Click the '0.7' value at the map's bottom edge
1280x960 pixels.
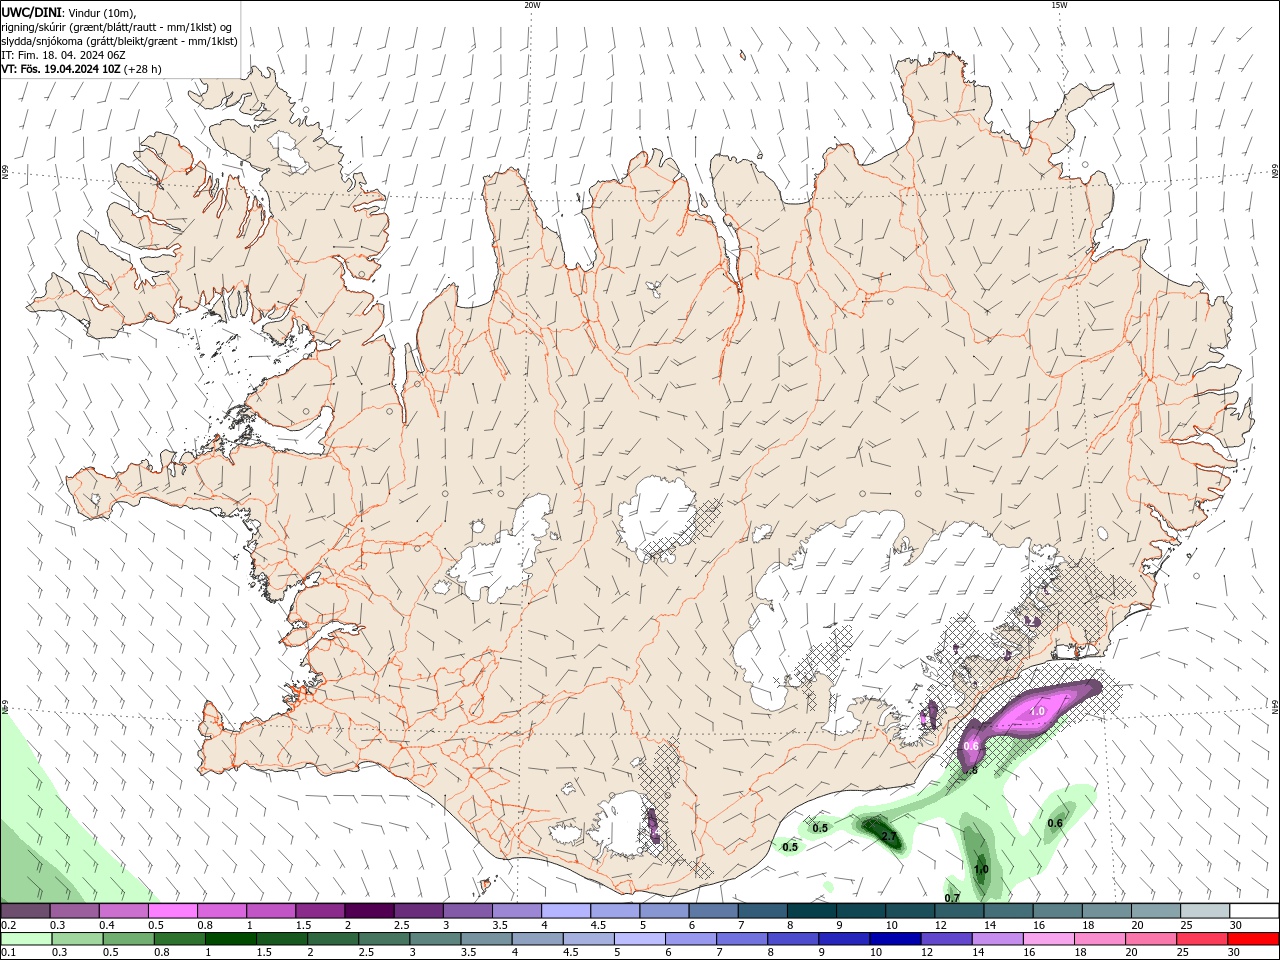click(x=952, y=898)
